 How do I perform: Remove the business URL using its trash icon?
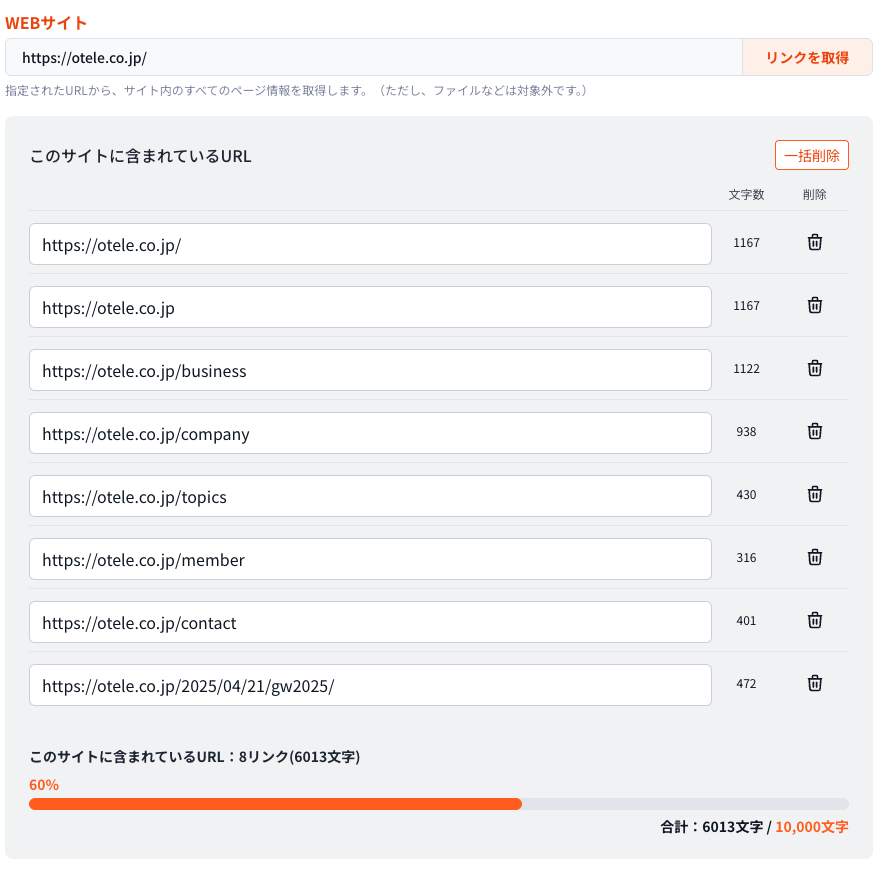tap(814, 369)
